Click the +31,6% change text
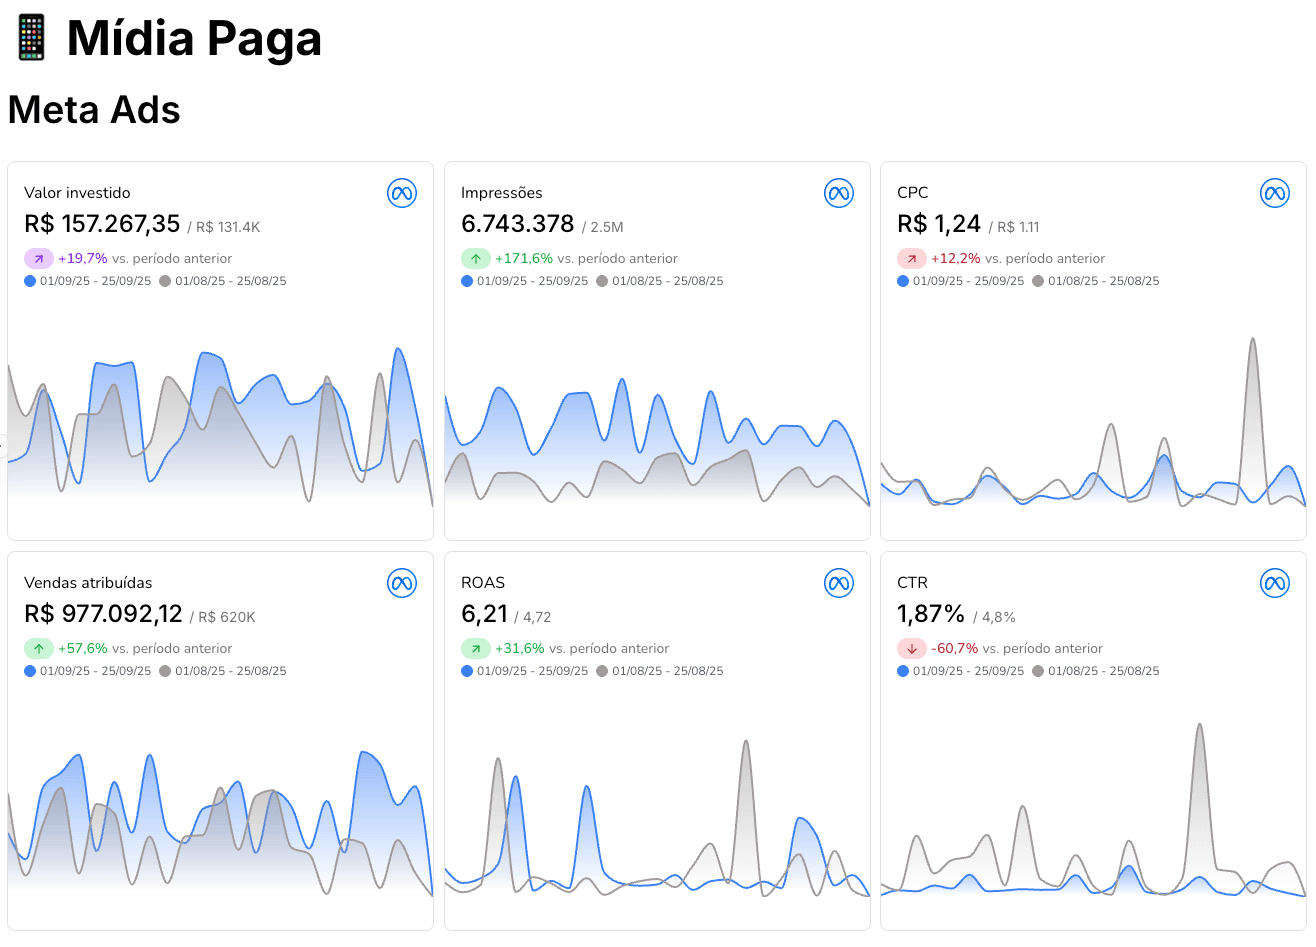The width and height of the screenshot is (1316, 947). coord(520,648)
